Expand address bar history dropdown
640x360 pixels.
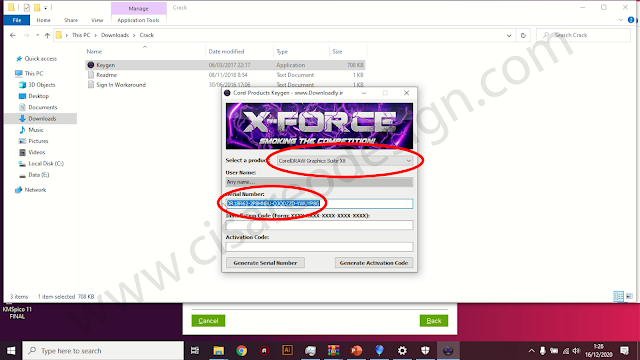[x=509, y=36]
